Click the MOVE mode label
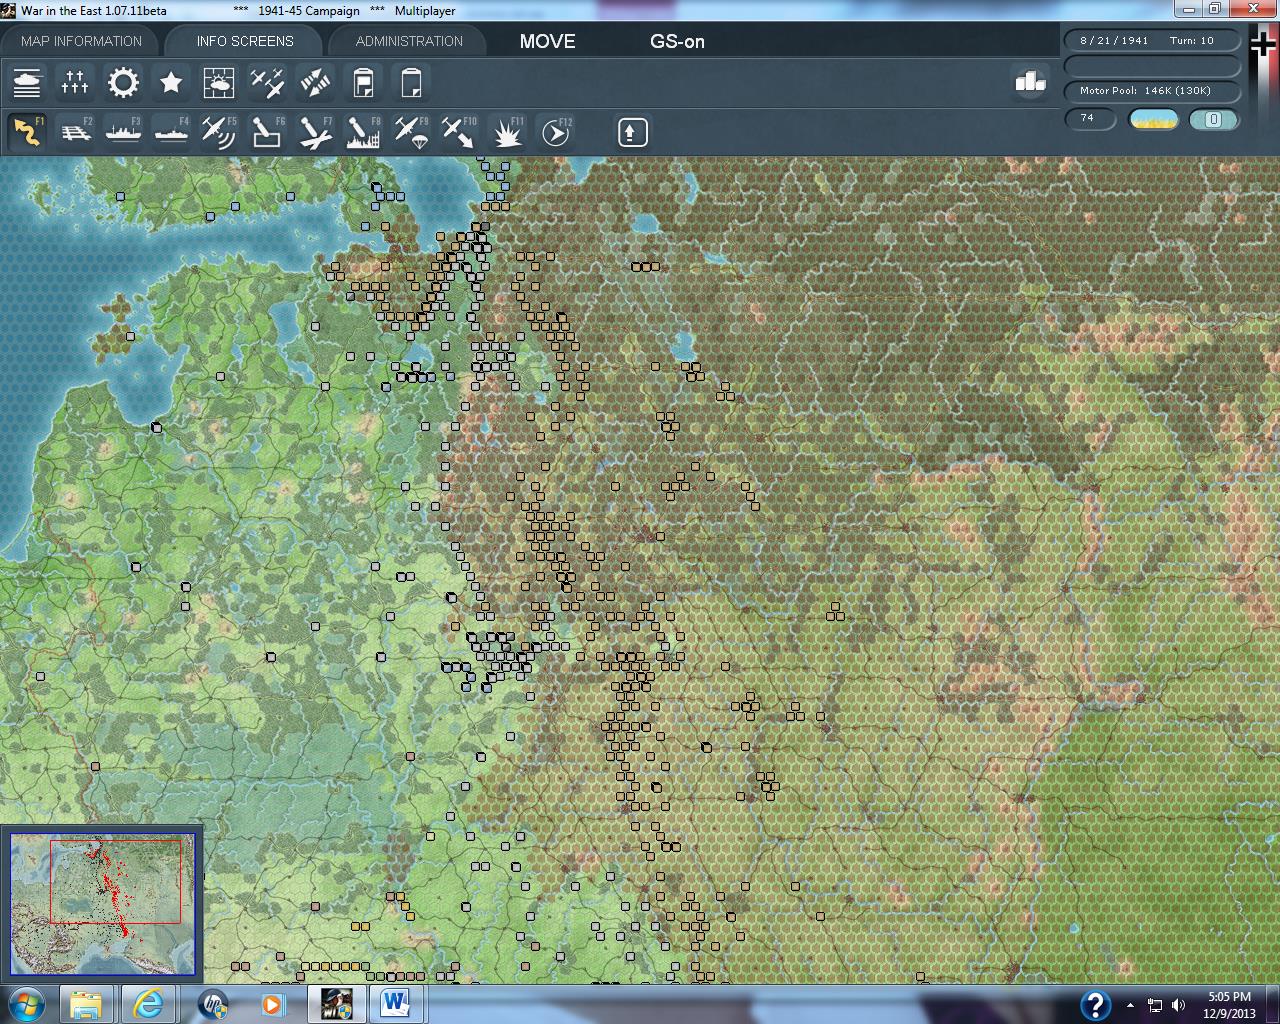Screen dimensions: 1280x1024 (547, 42)
